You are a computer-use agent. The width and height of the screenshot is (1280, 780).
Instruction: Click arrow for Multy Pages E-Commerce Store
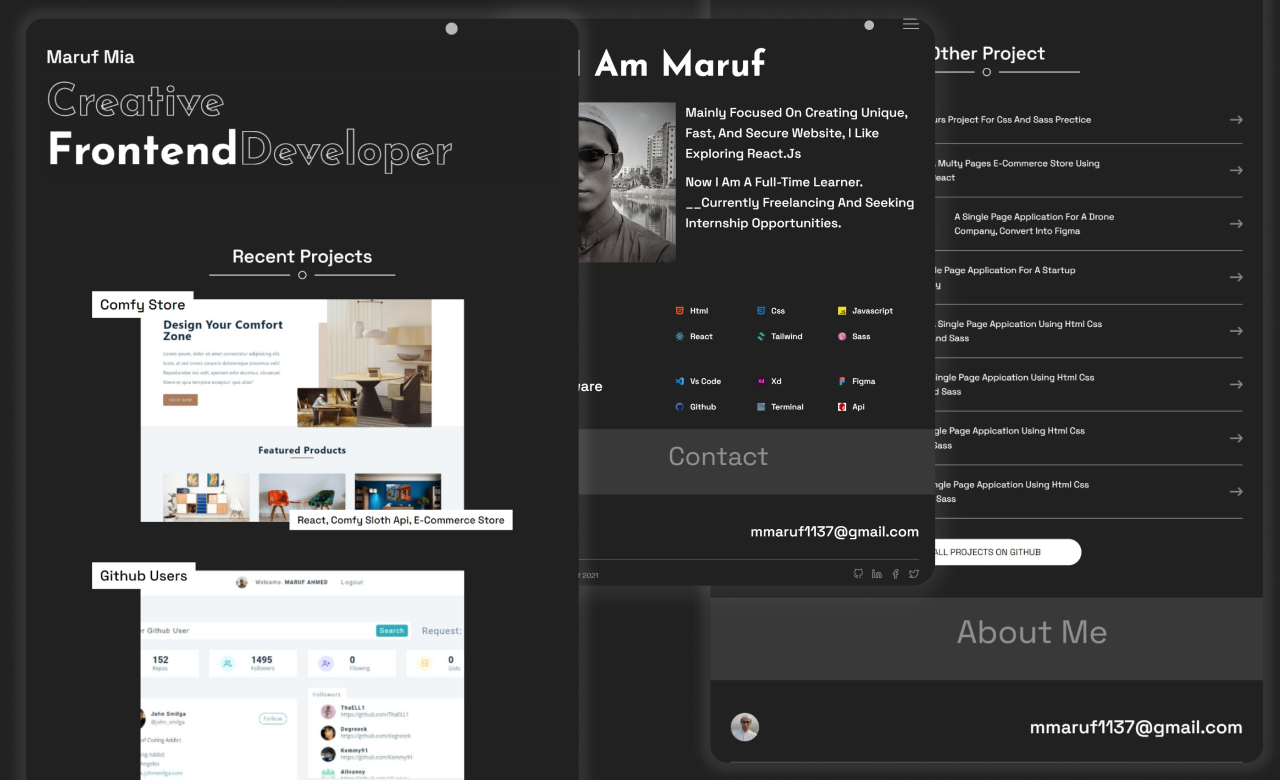1236,170
